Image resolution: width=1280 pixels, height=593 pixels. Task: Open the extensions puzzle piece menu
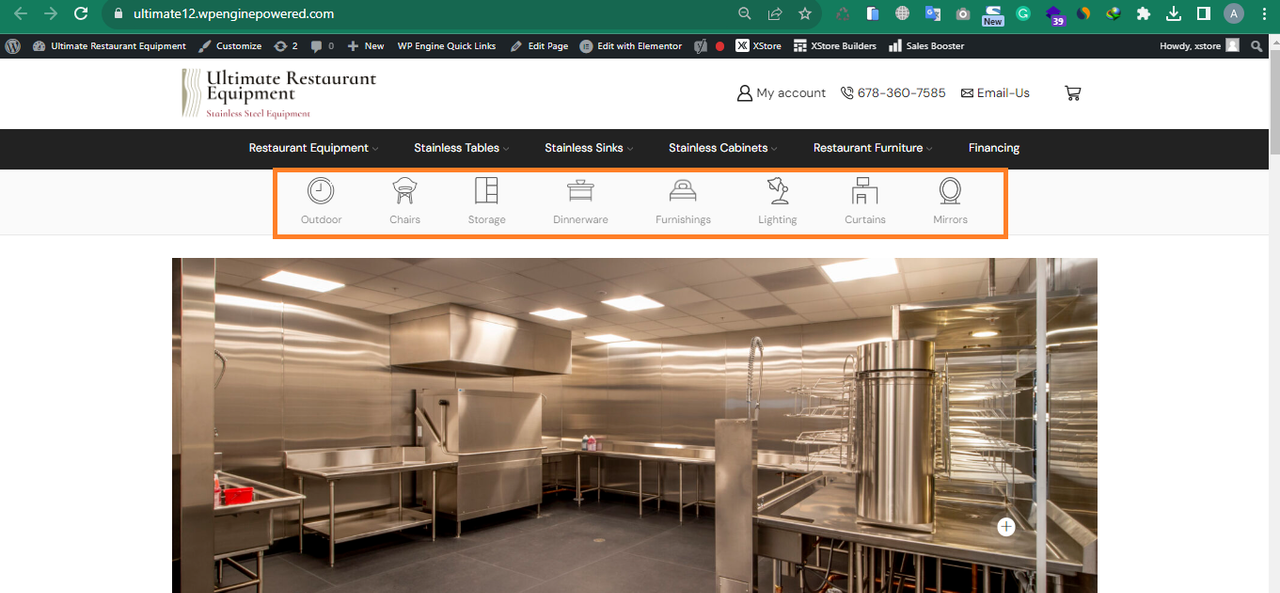1144,14
